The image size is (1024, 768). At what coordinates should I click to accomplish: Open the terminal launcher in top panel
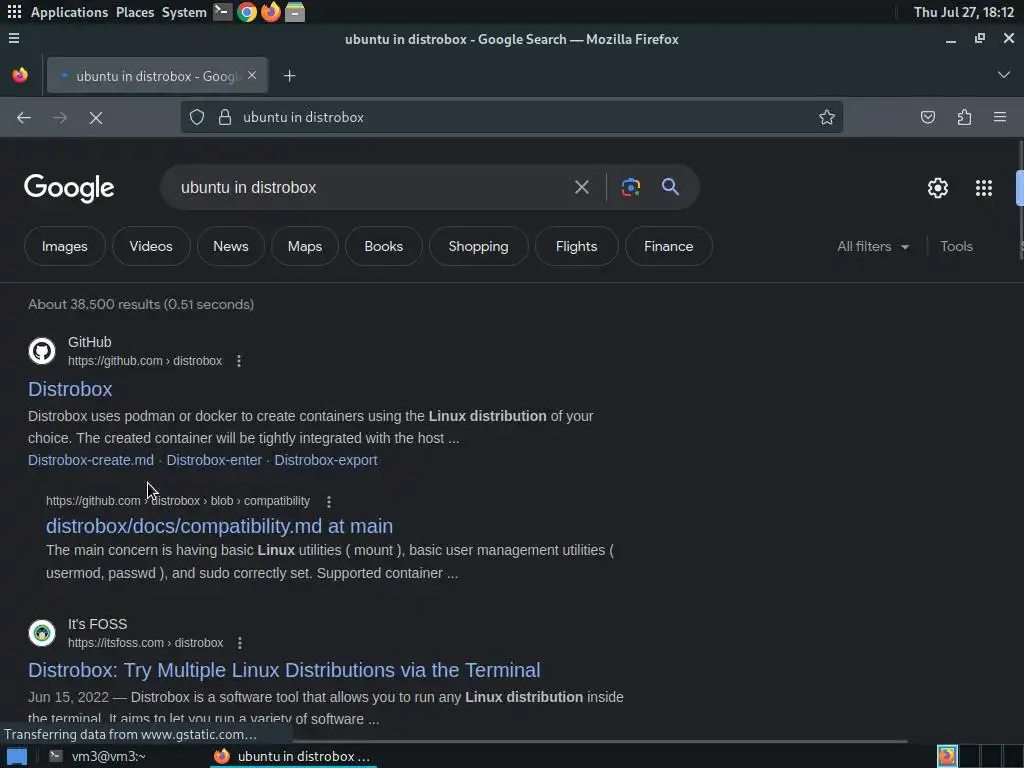(x=222, y=12)
